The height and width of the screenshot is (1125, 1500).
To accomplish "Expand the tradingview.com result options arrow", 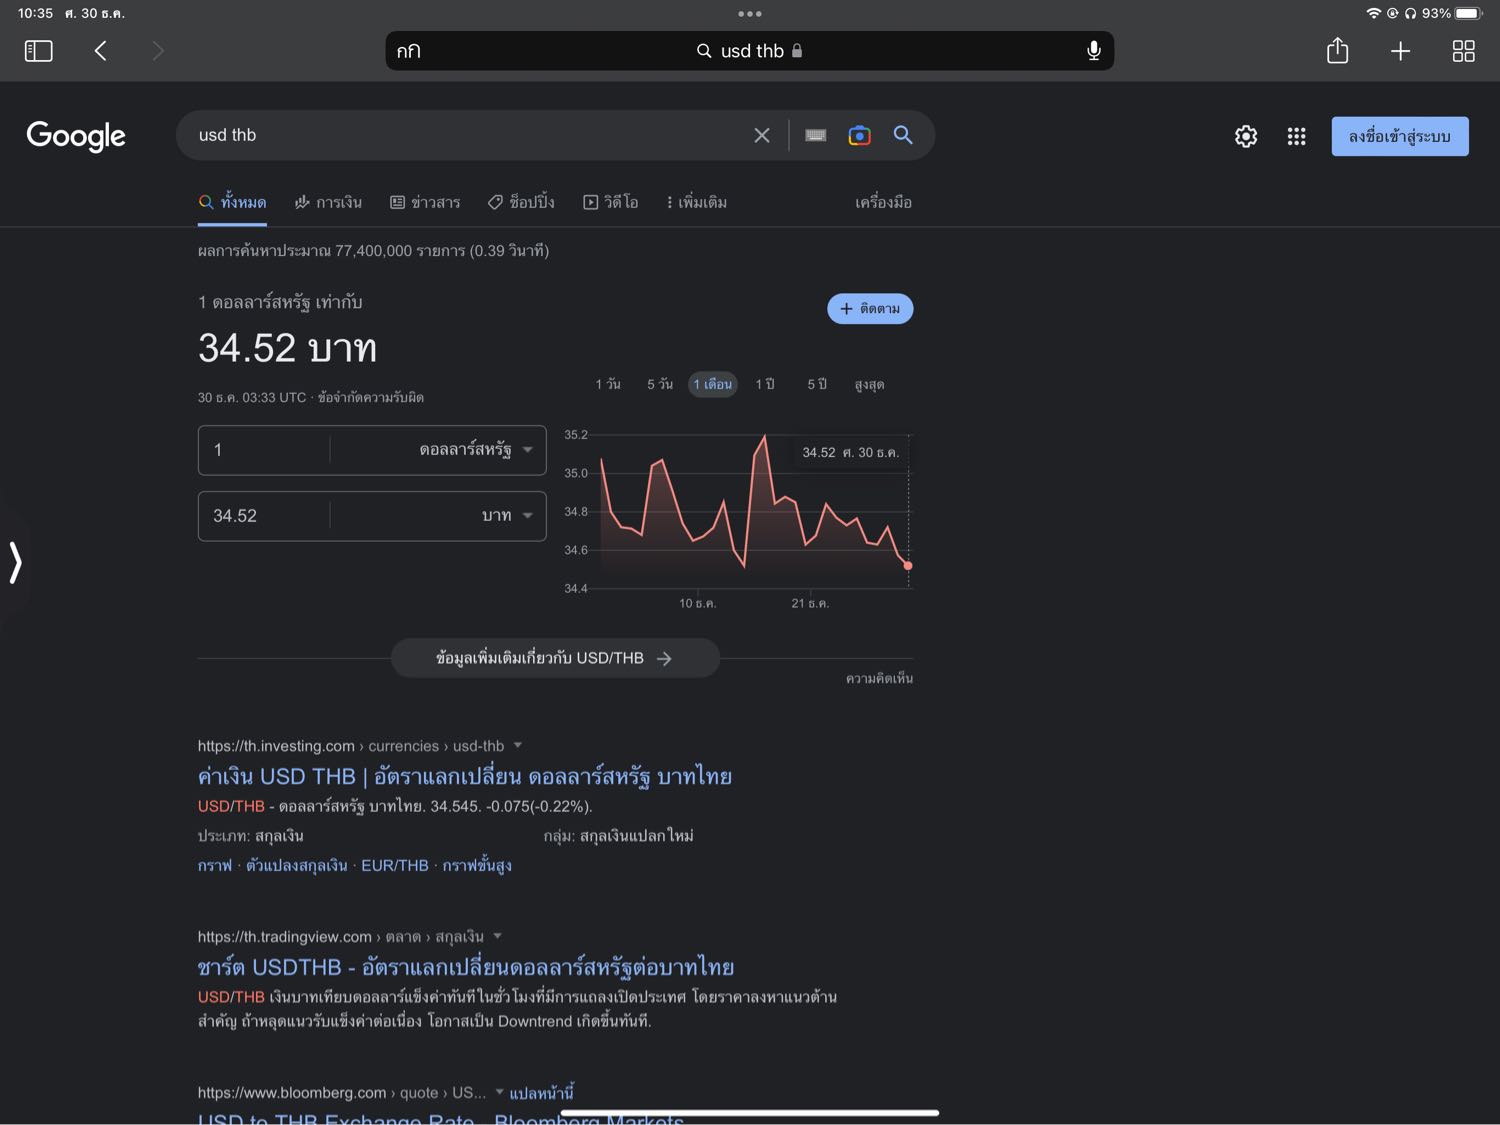I will tap(497, 936).
